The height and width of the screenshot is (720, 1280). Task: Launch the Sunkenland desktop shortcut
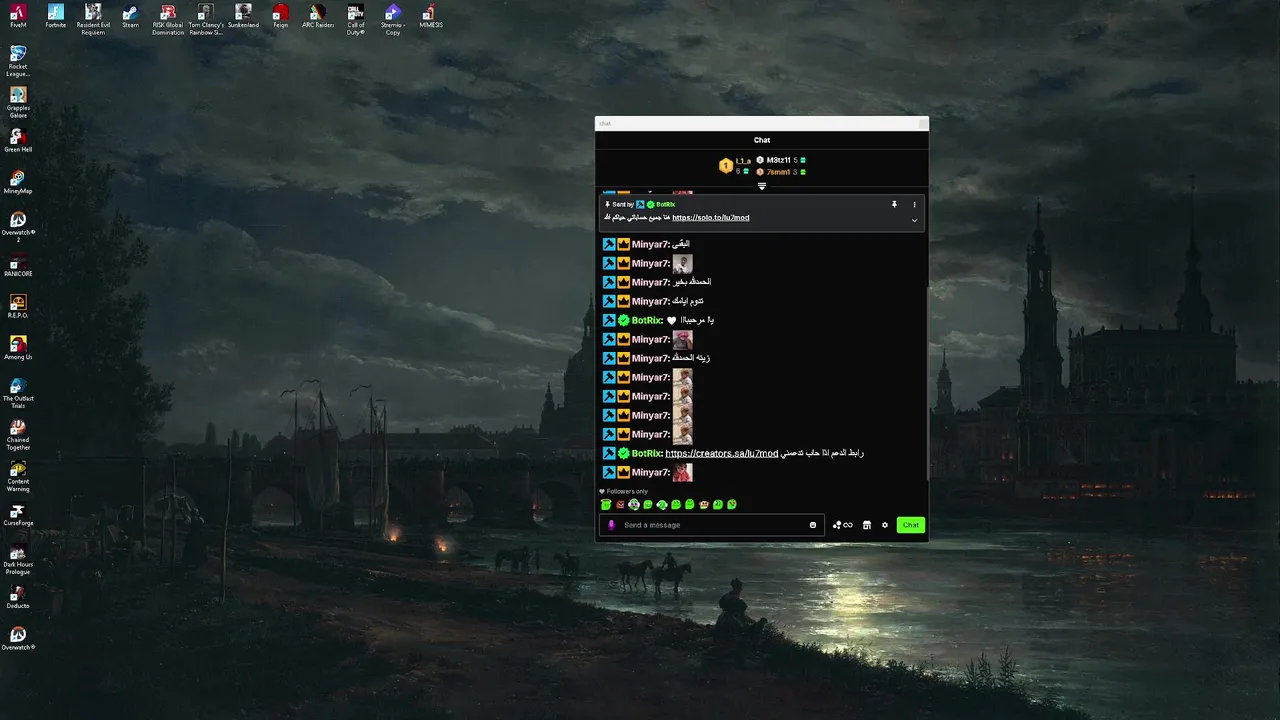pyautogui.click(x=243, y=16)
